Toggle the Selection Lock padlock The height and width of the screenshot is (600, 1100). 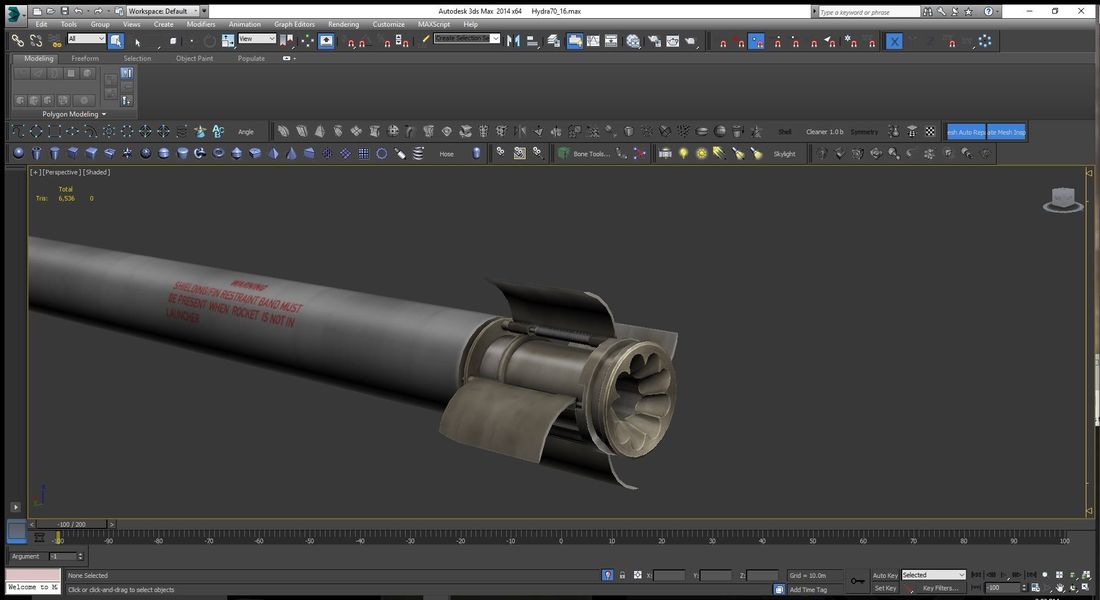click(x=622, y=575)
